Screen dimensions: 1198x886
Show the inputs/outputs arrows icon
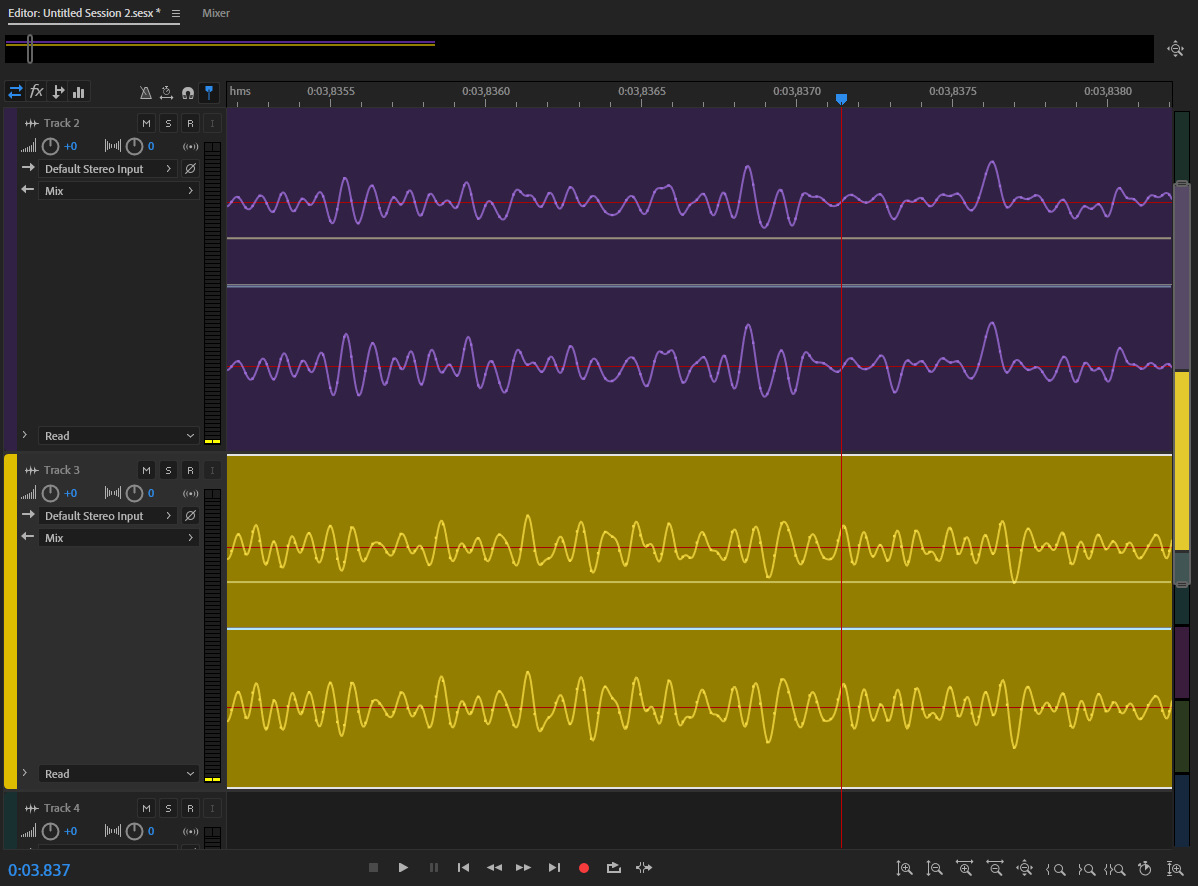point(15,92)
